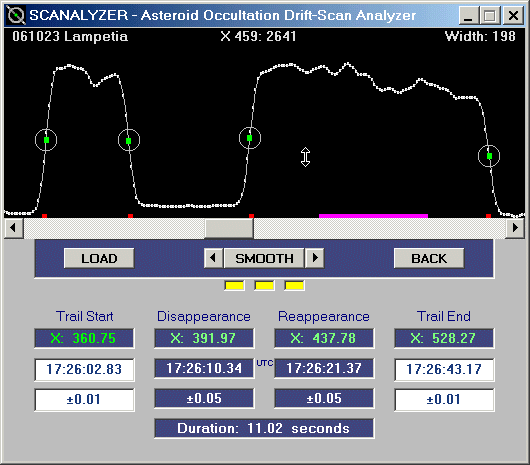Click the Trail End label
This screenshot has height=465, width=530.
tap(444, 317)
